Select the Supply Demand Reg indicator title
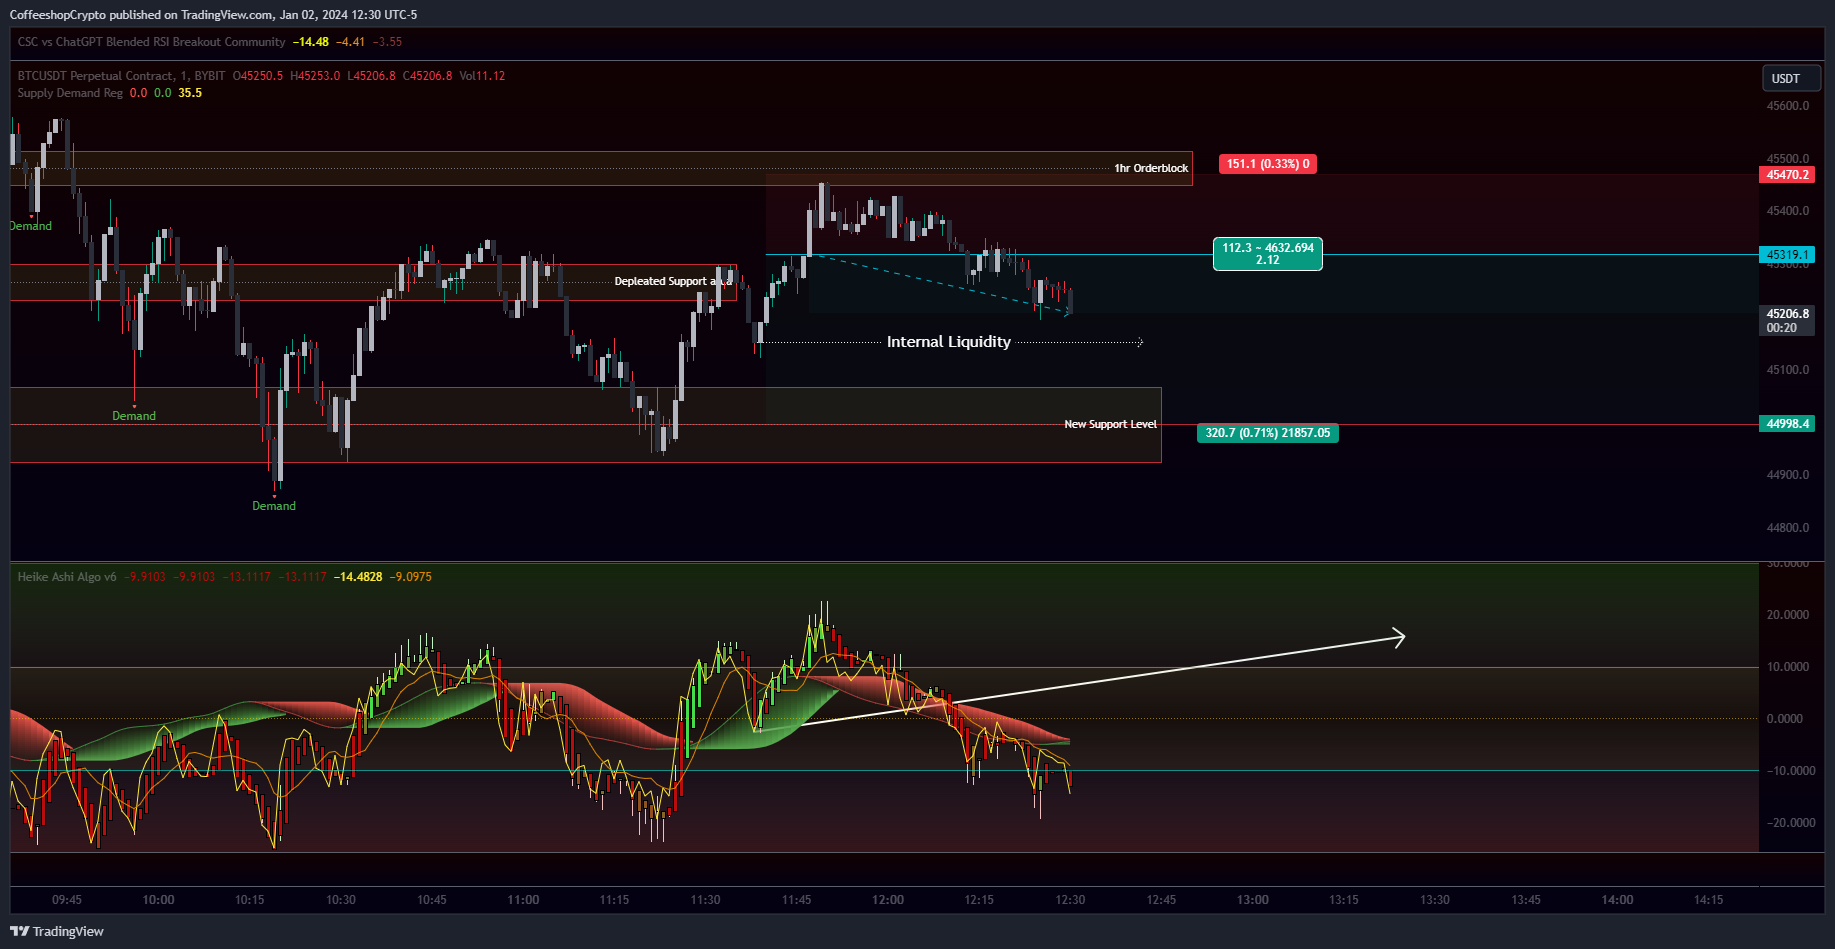Screen dimensions: 1835x949 point(70,93)
